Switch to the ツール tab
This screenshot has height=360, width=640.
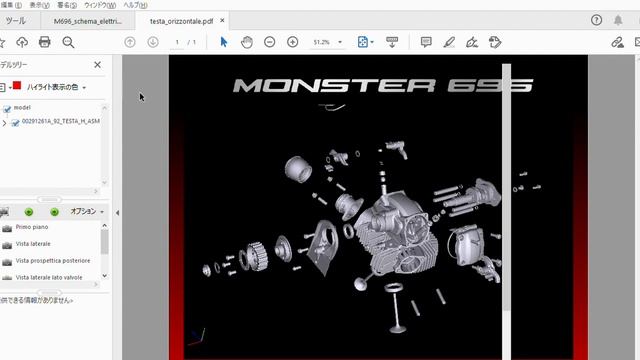pyautogui.click(x=16, y=21)
